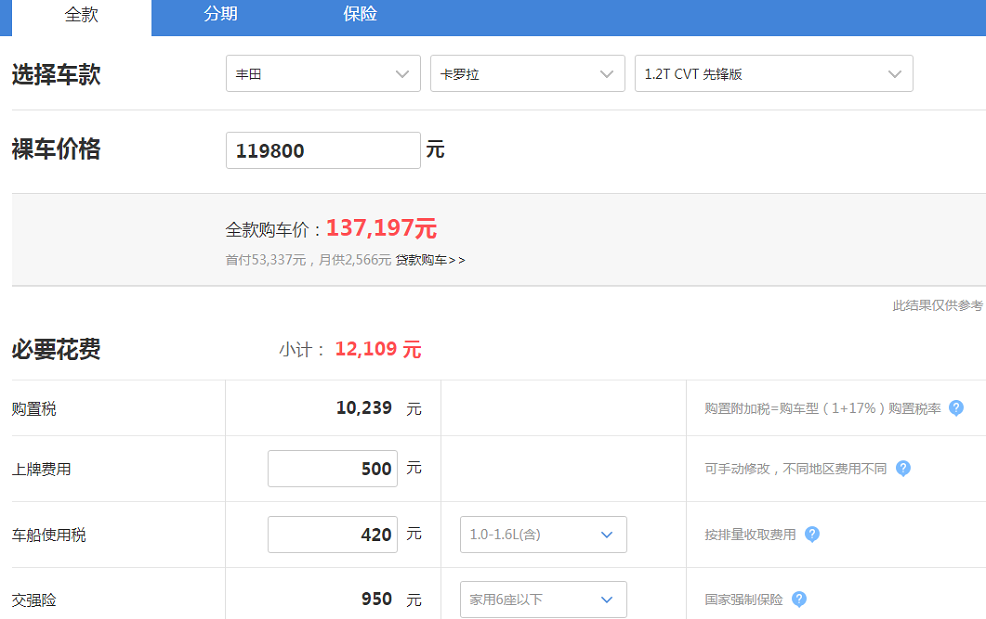Click the 必要花费 heading
This screenshot has width=986, height=619.
click(56, 350)
